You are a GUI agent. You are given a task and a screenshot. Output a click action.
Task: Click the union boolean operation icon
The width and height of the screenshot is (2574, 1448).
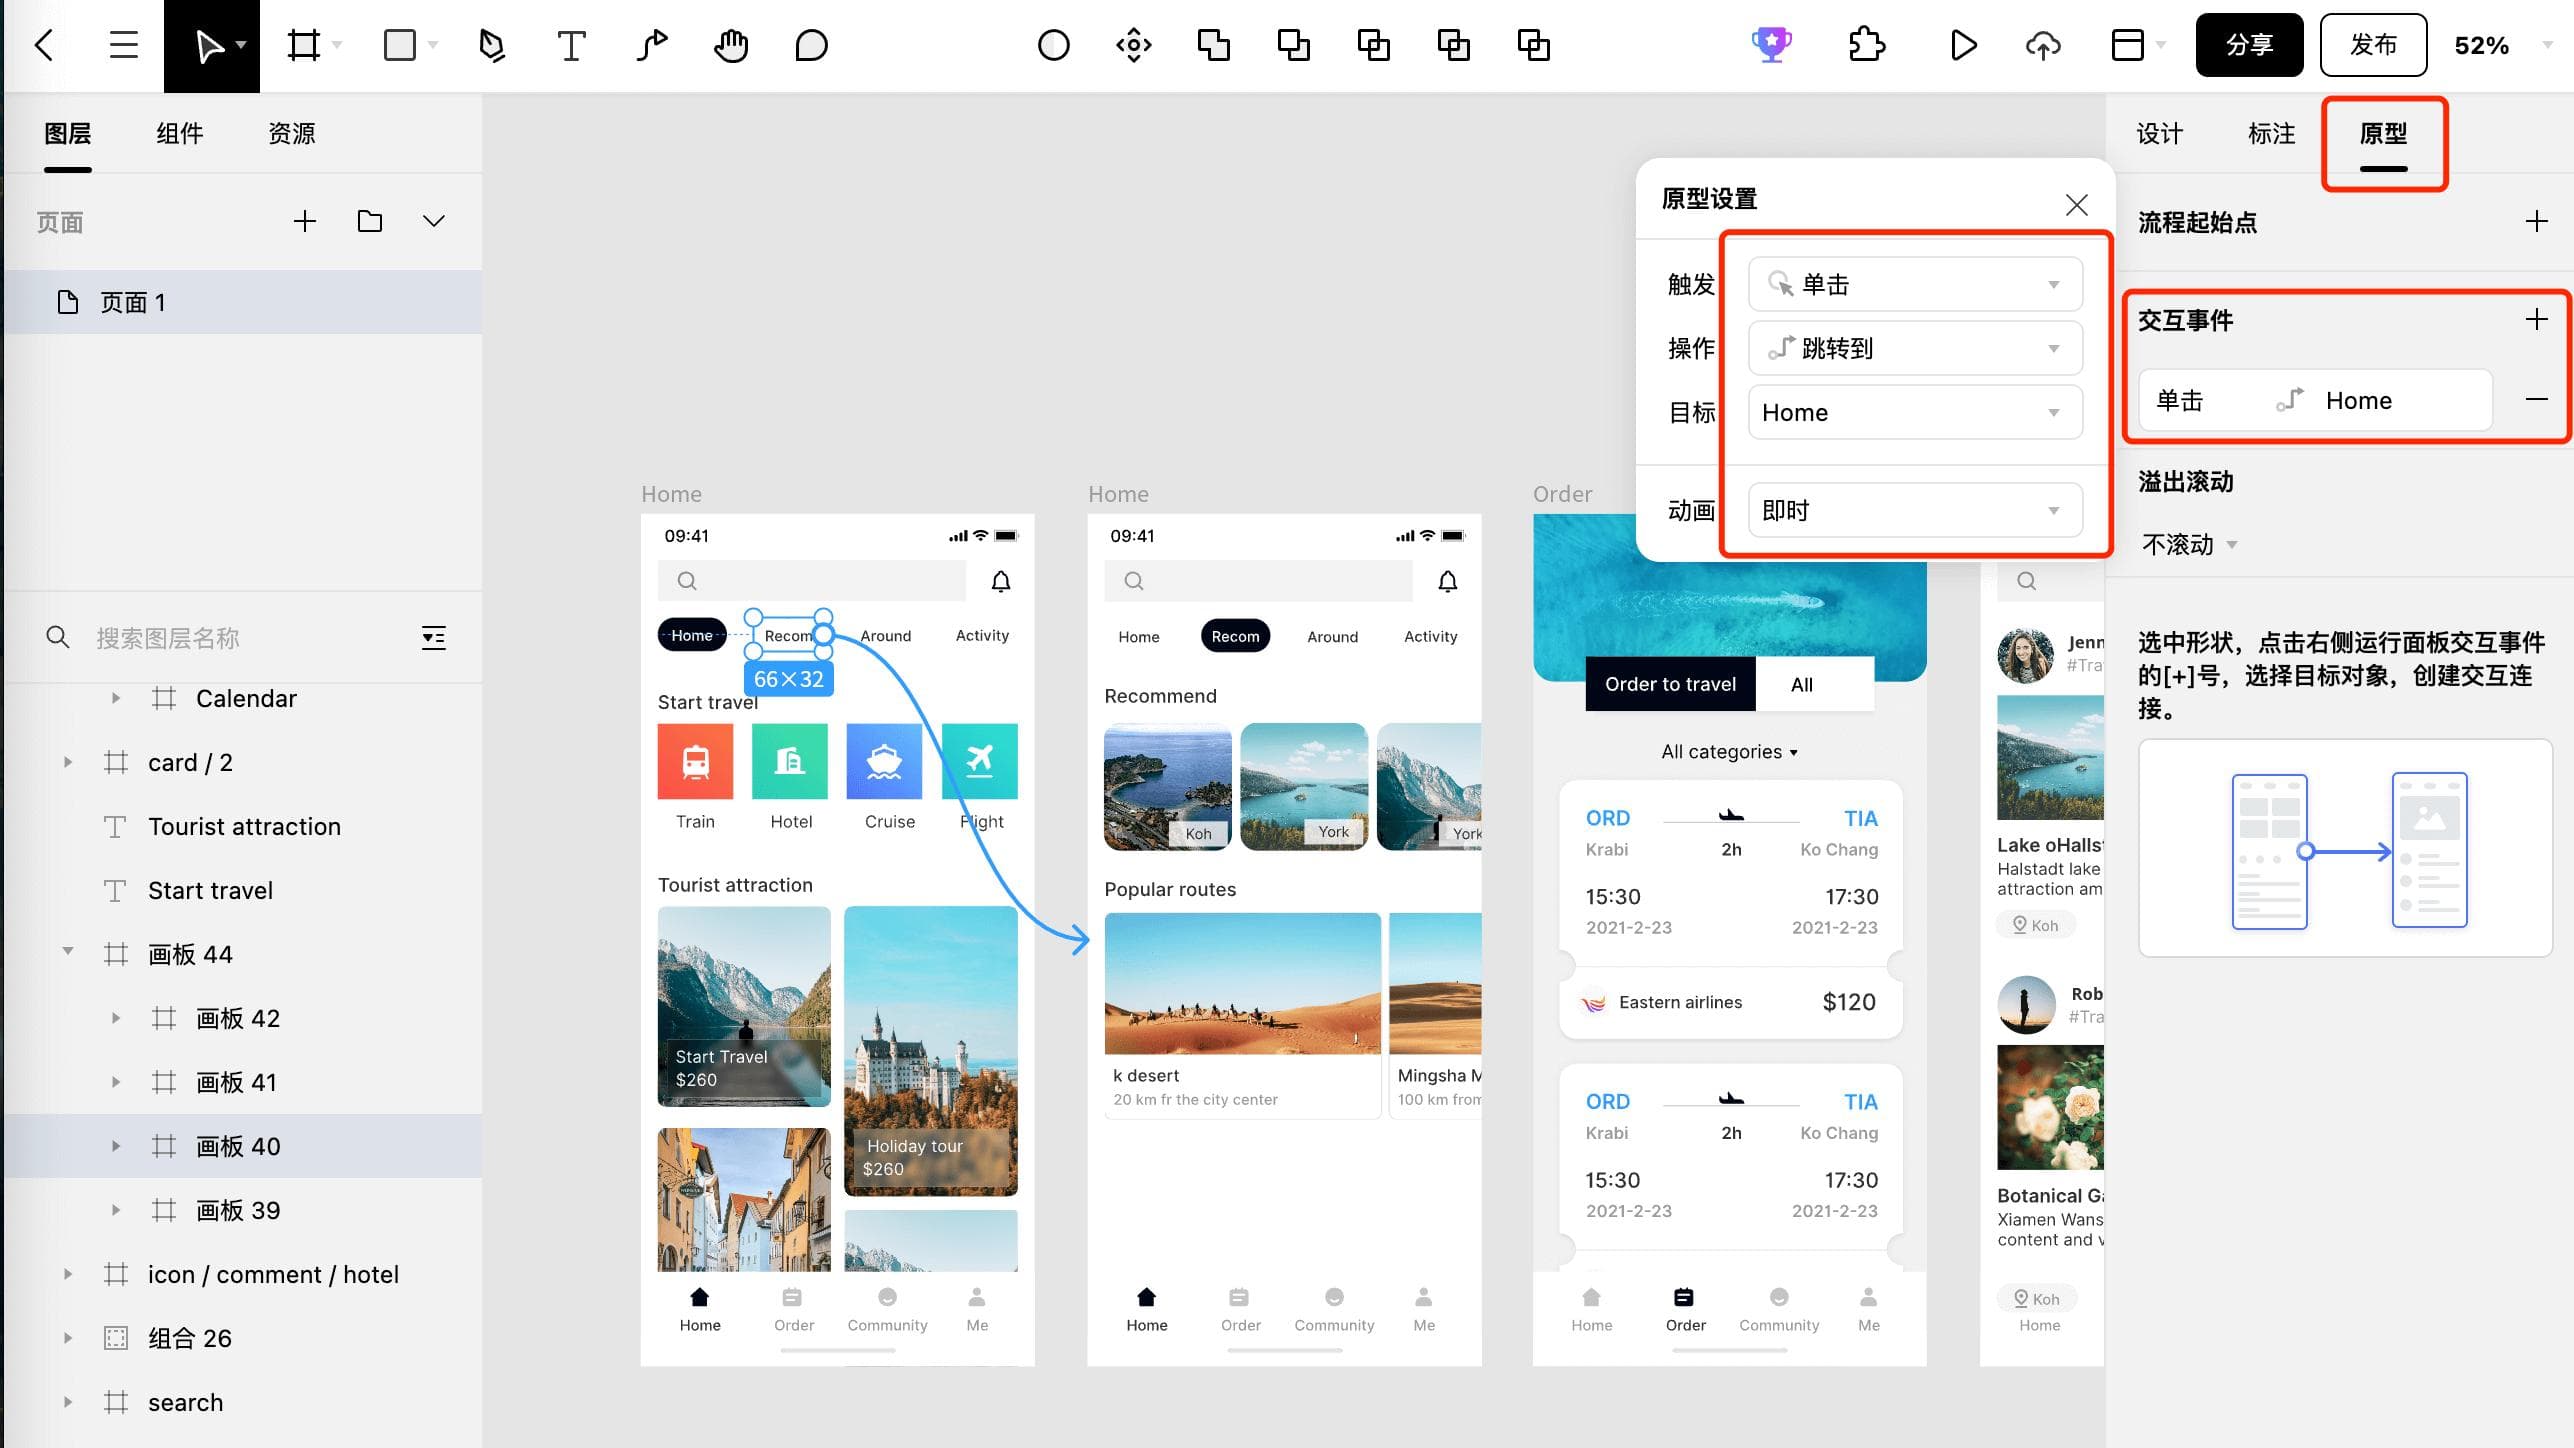[x=1213, y=45]
